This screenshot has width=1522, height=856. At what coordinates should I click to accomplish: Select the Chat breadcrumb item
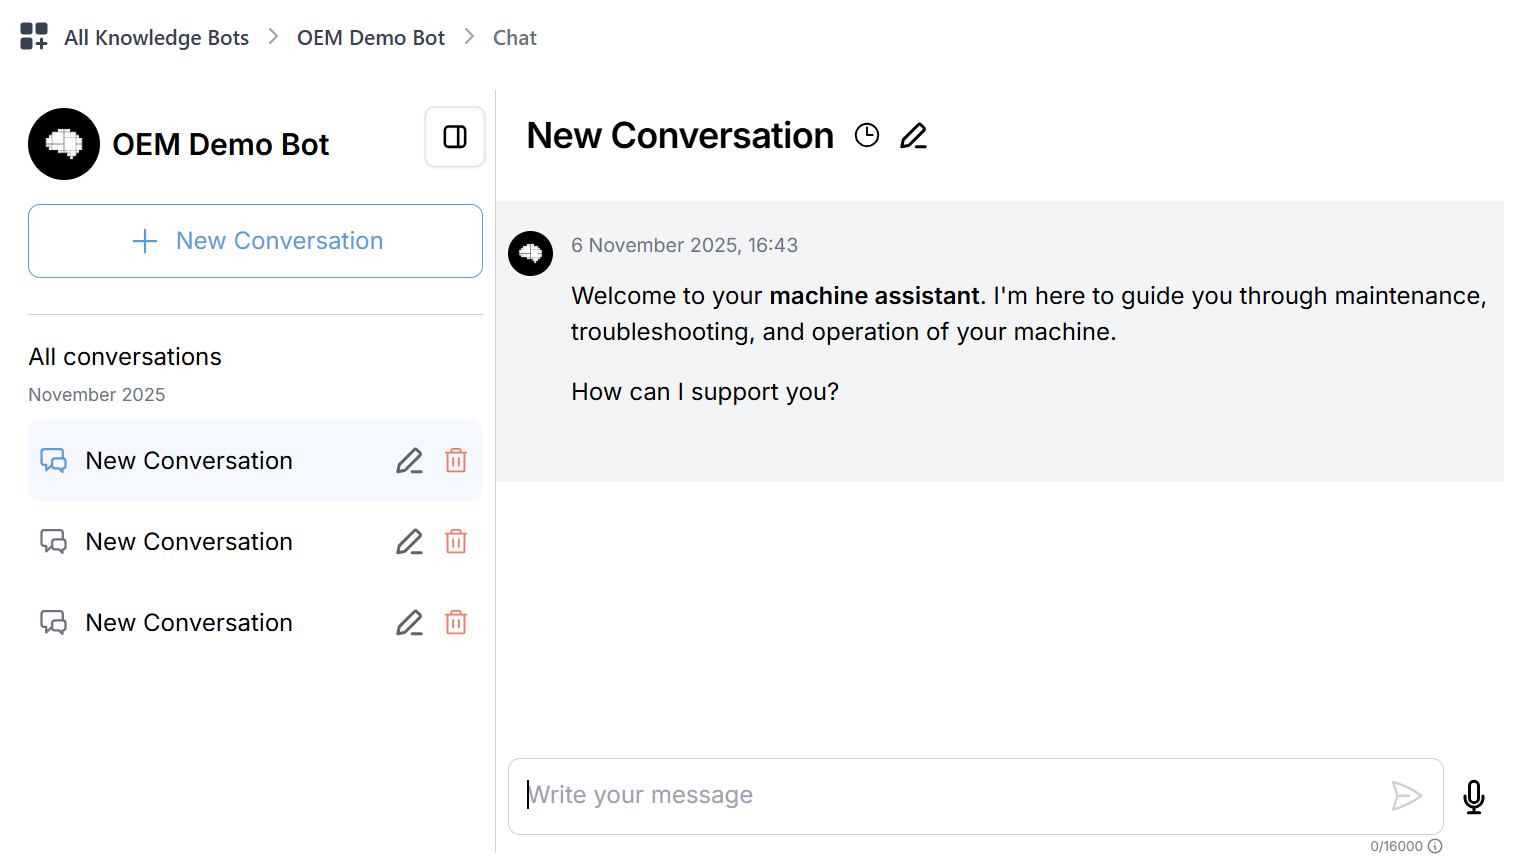514,37
